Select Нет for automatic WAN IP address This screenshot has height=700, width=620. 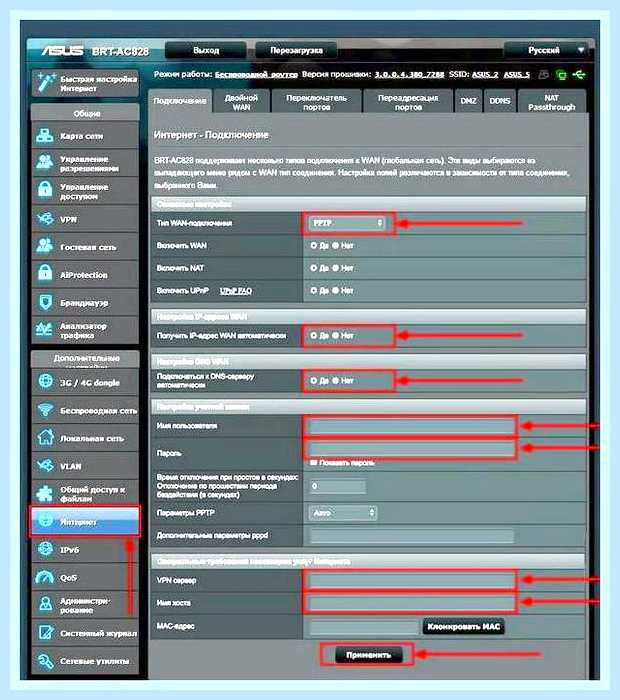coord(335,336)
